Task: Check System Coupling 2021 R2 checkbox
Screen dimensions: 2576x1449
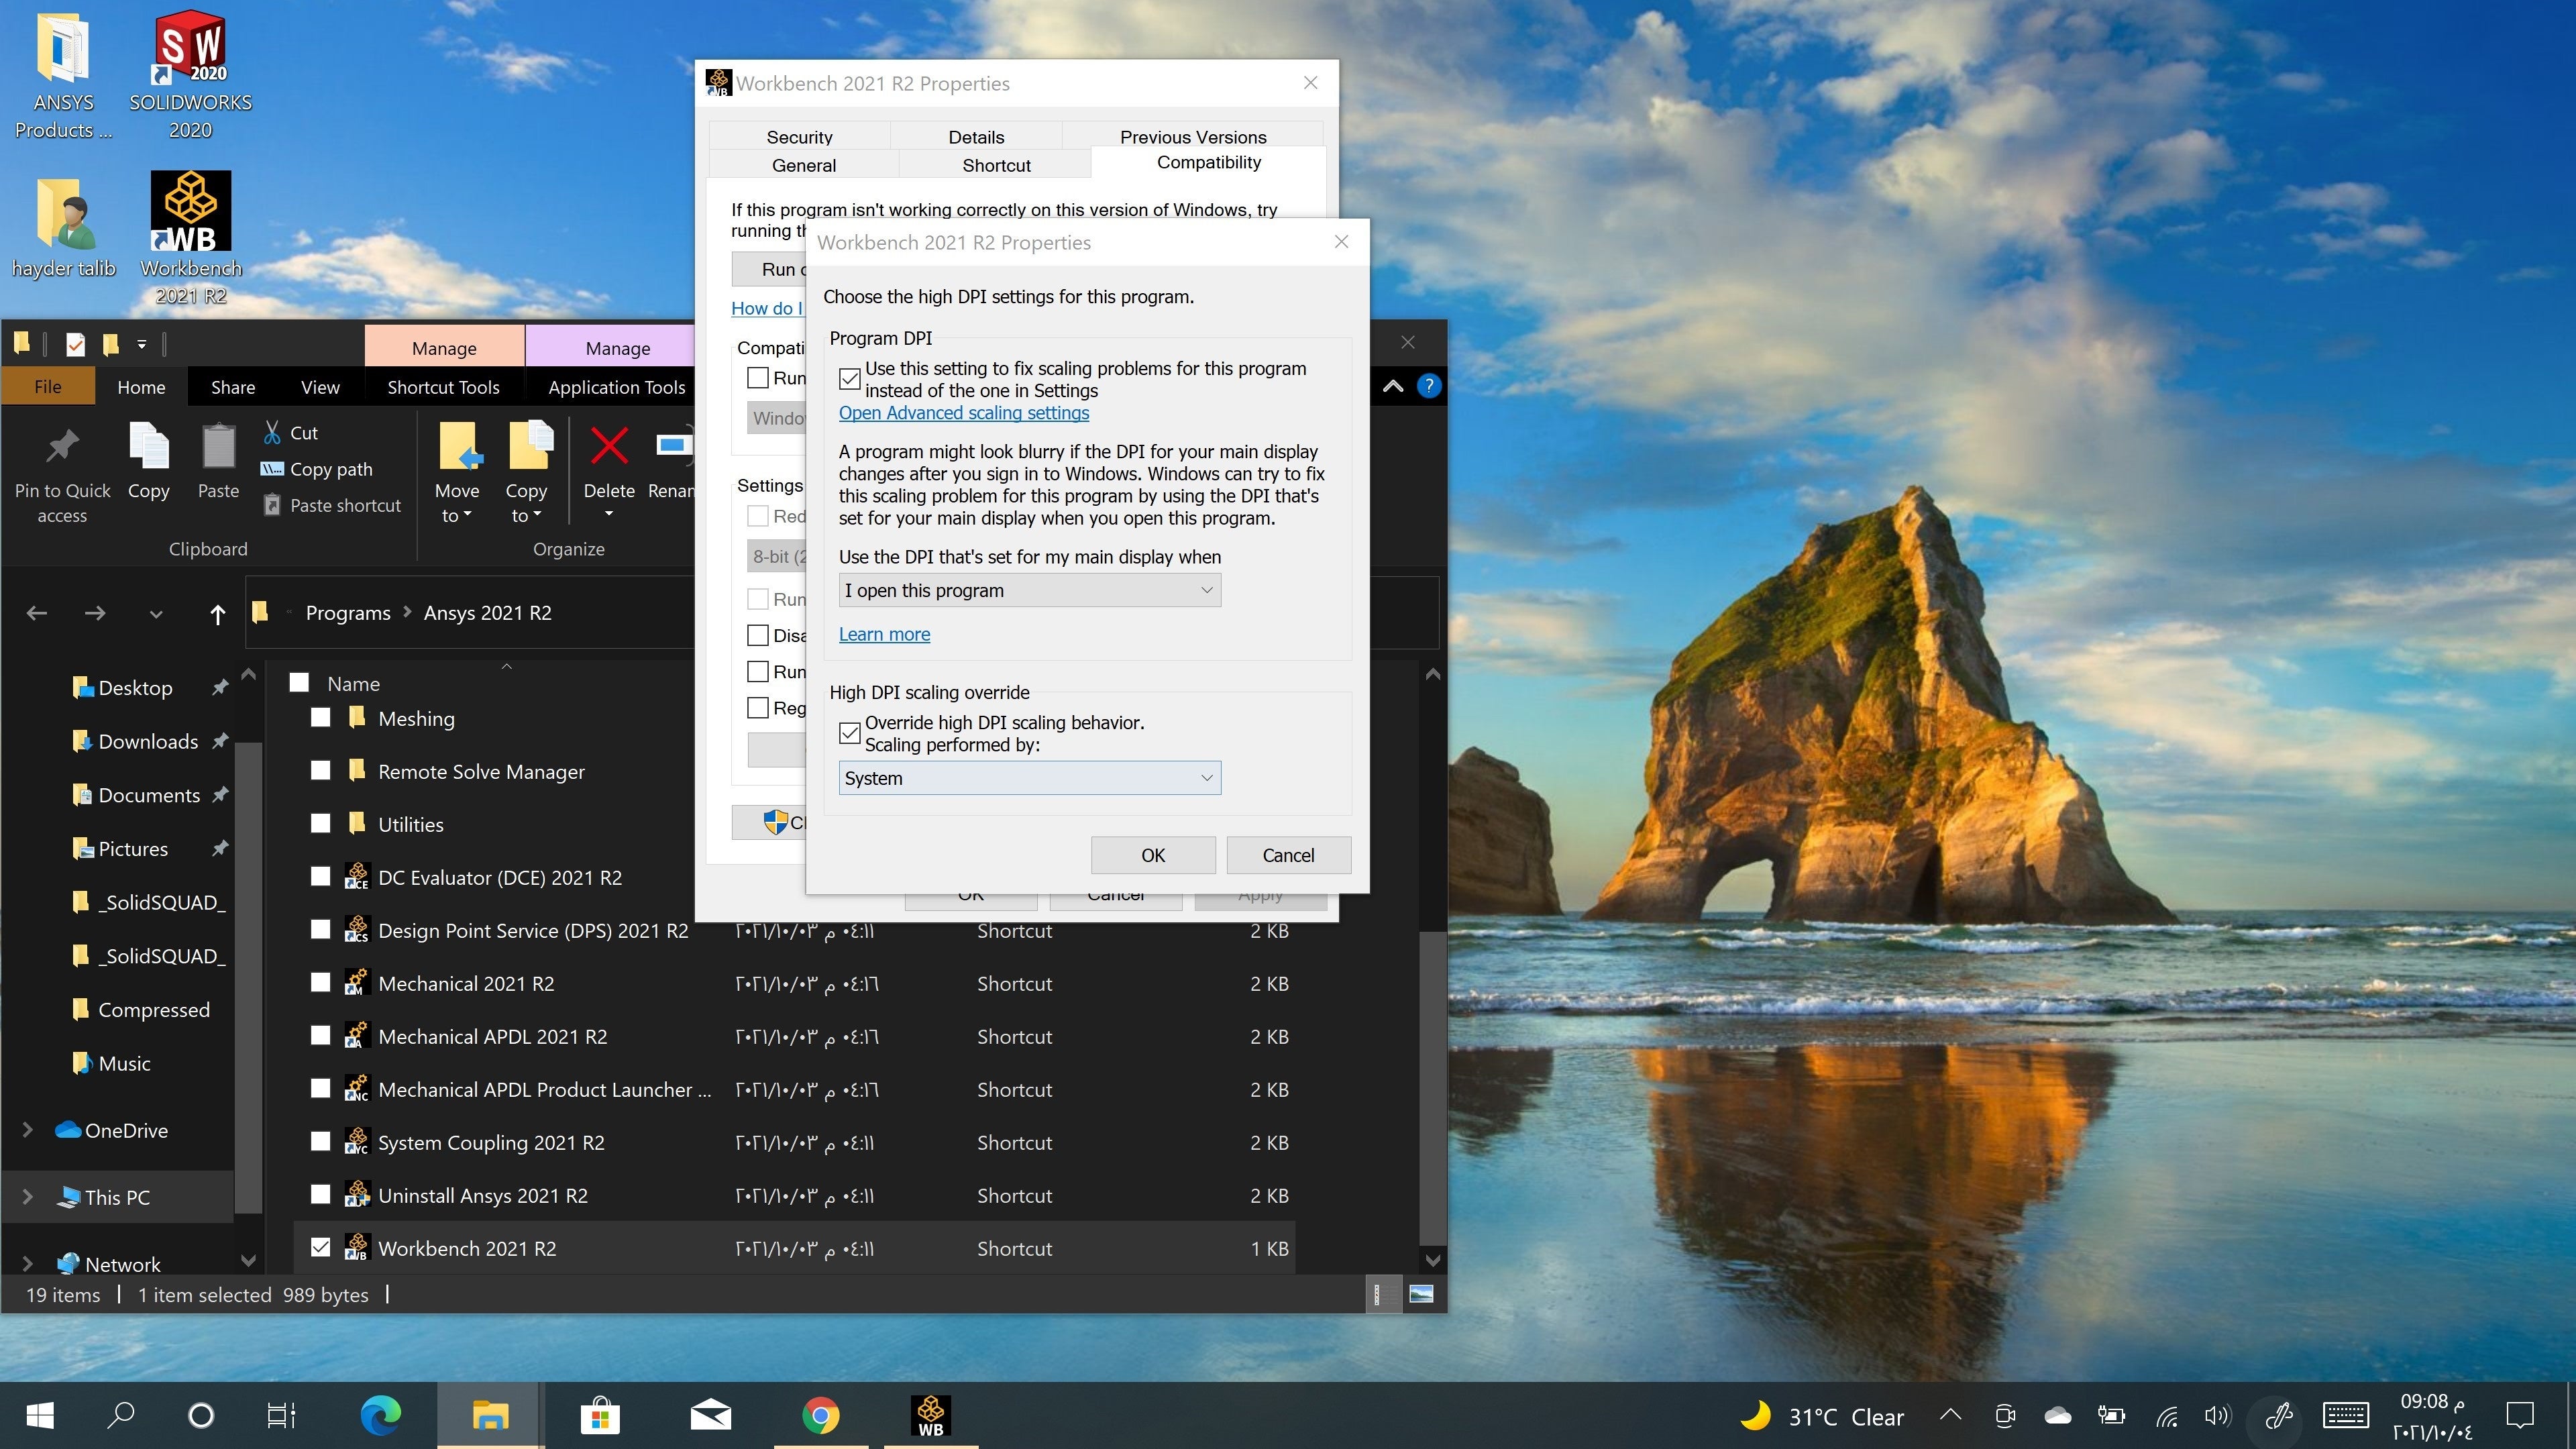Action: tap(320, 1142)
